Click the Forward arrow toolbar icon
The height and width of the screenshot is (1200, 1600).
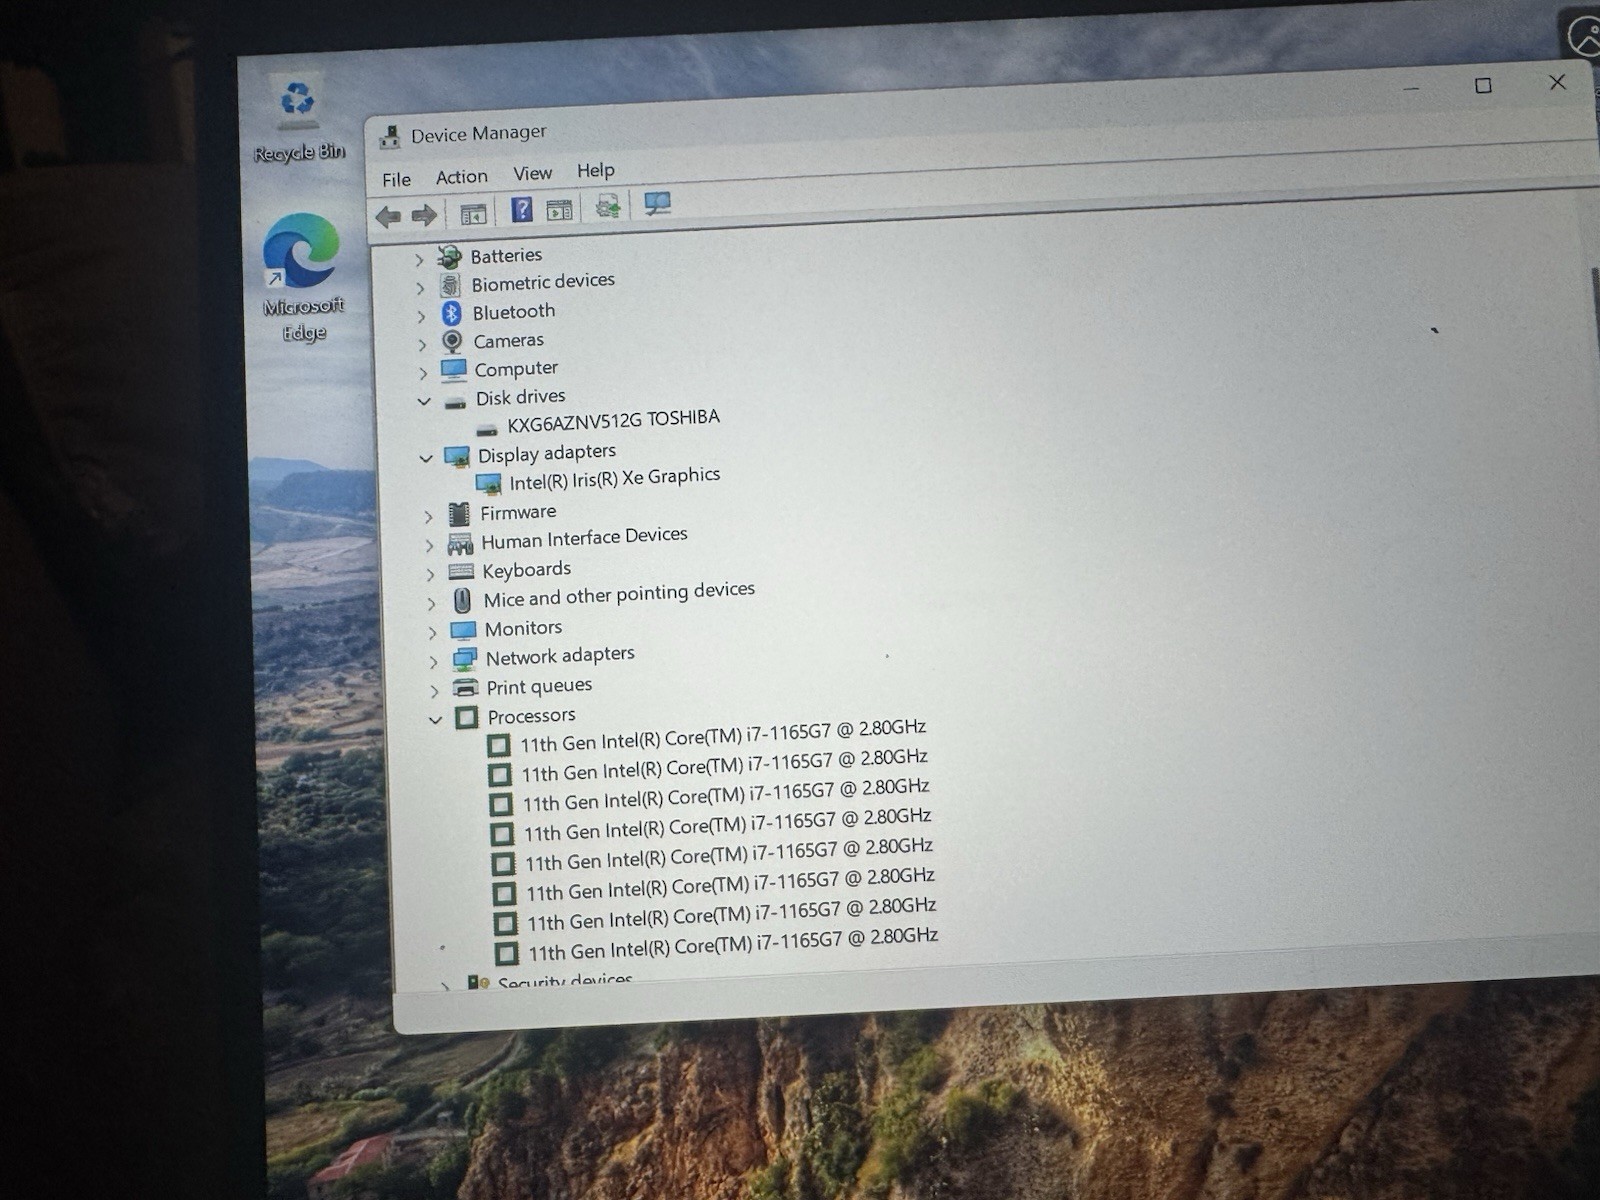(x=425, y=215)
